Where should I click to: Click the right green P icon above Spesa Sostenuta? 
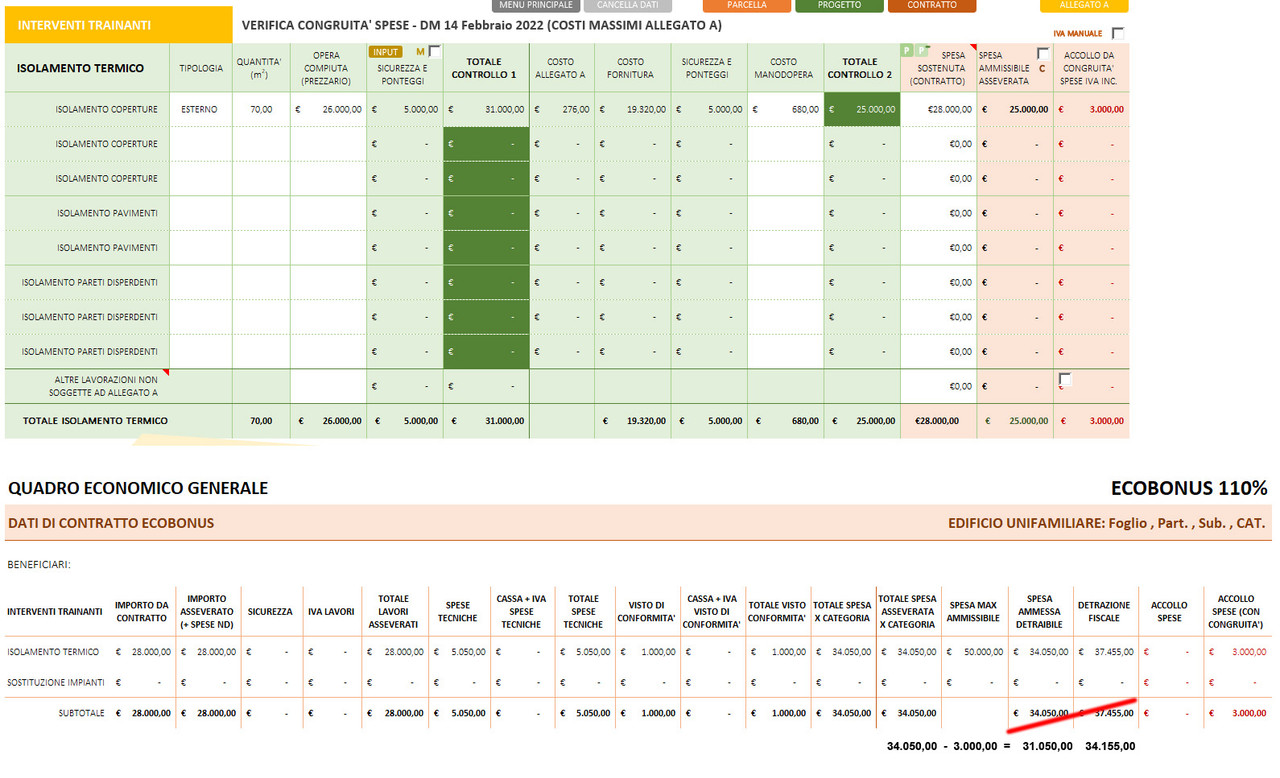click(x=920, y=50)
